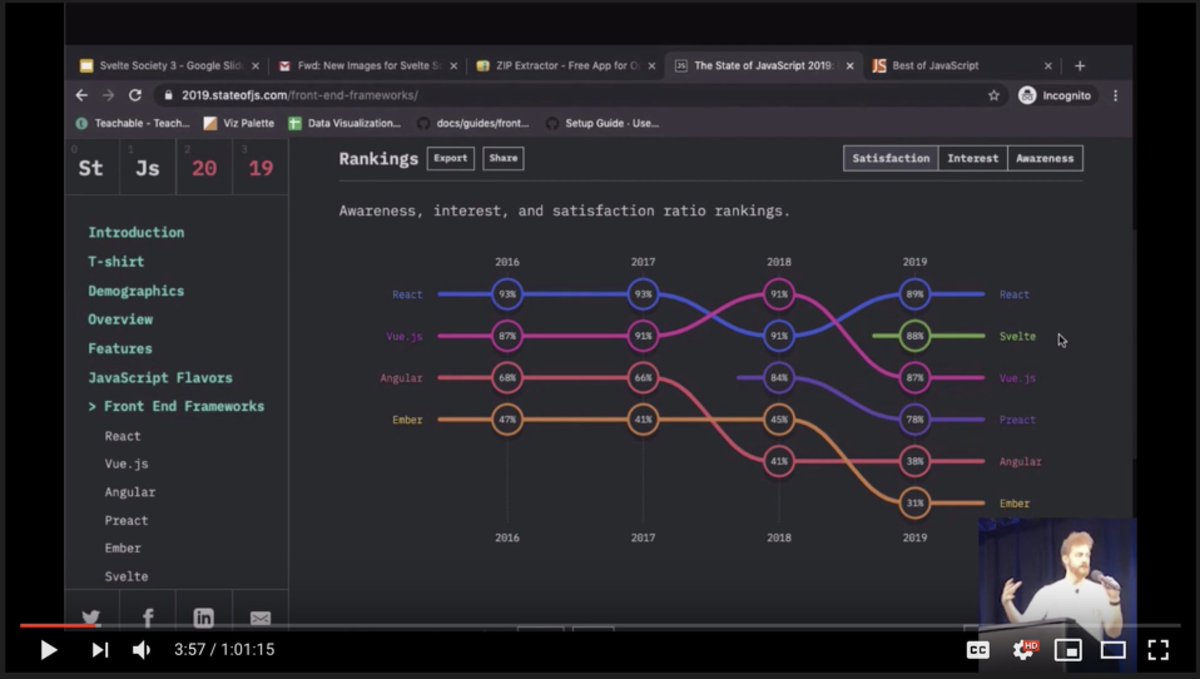Screen dimensions: 1200x679
Task: Click the Share button
Action: (503, 158)
